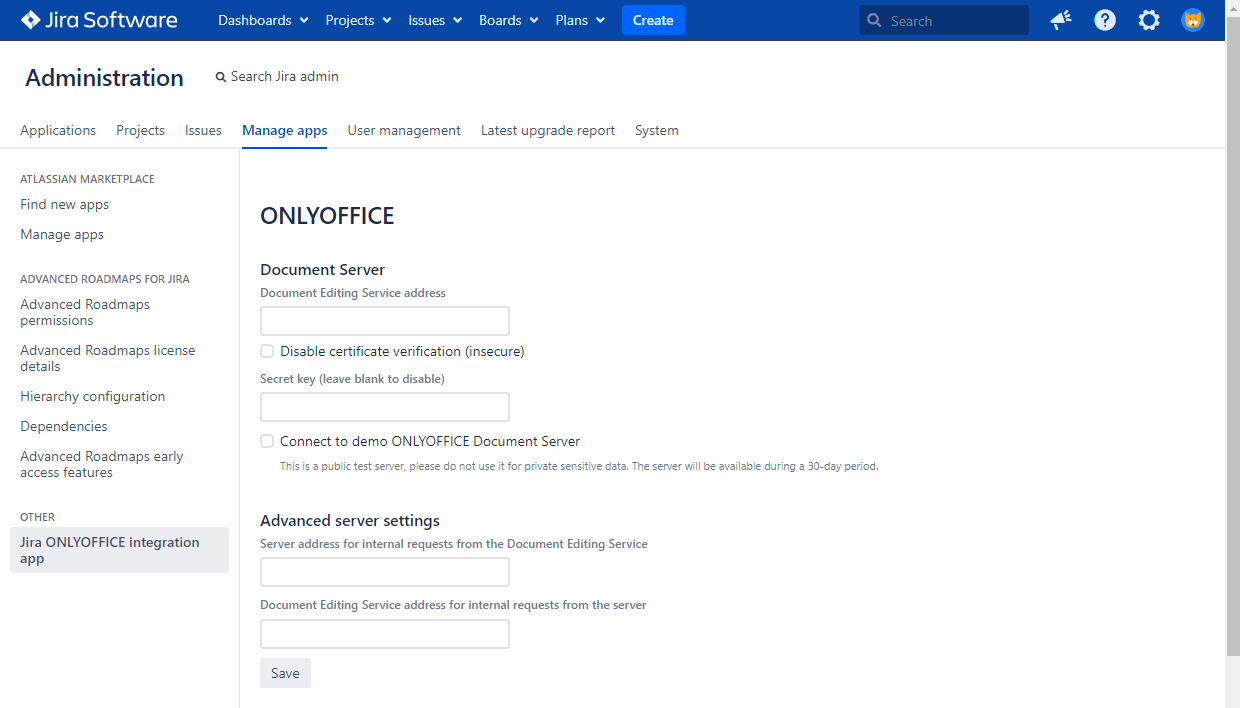Open the Manage apps sidebar link

click(x=62, y=234)
